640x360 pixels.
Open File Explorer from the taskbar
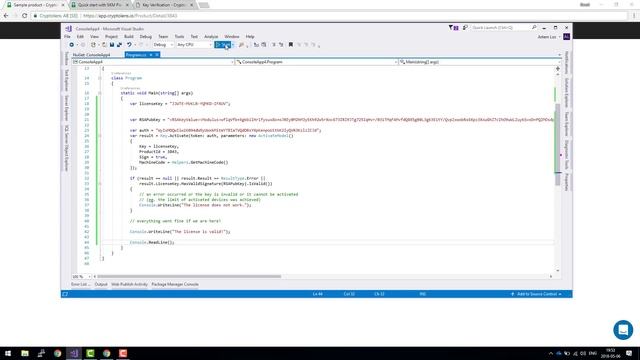[x=25, y=353]
